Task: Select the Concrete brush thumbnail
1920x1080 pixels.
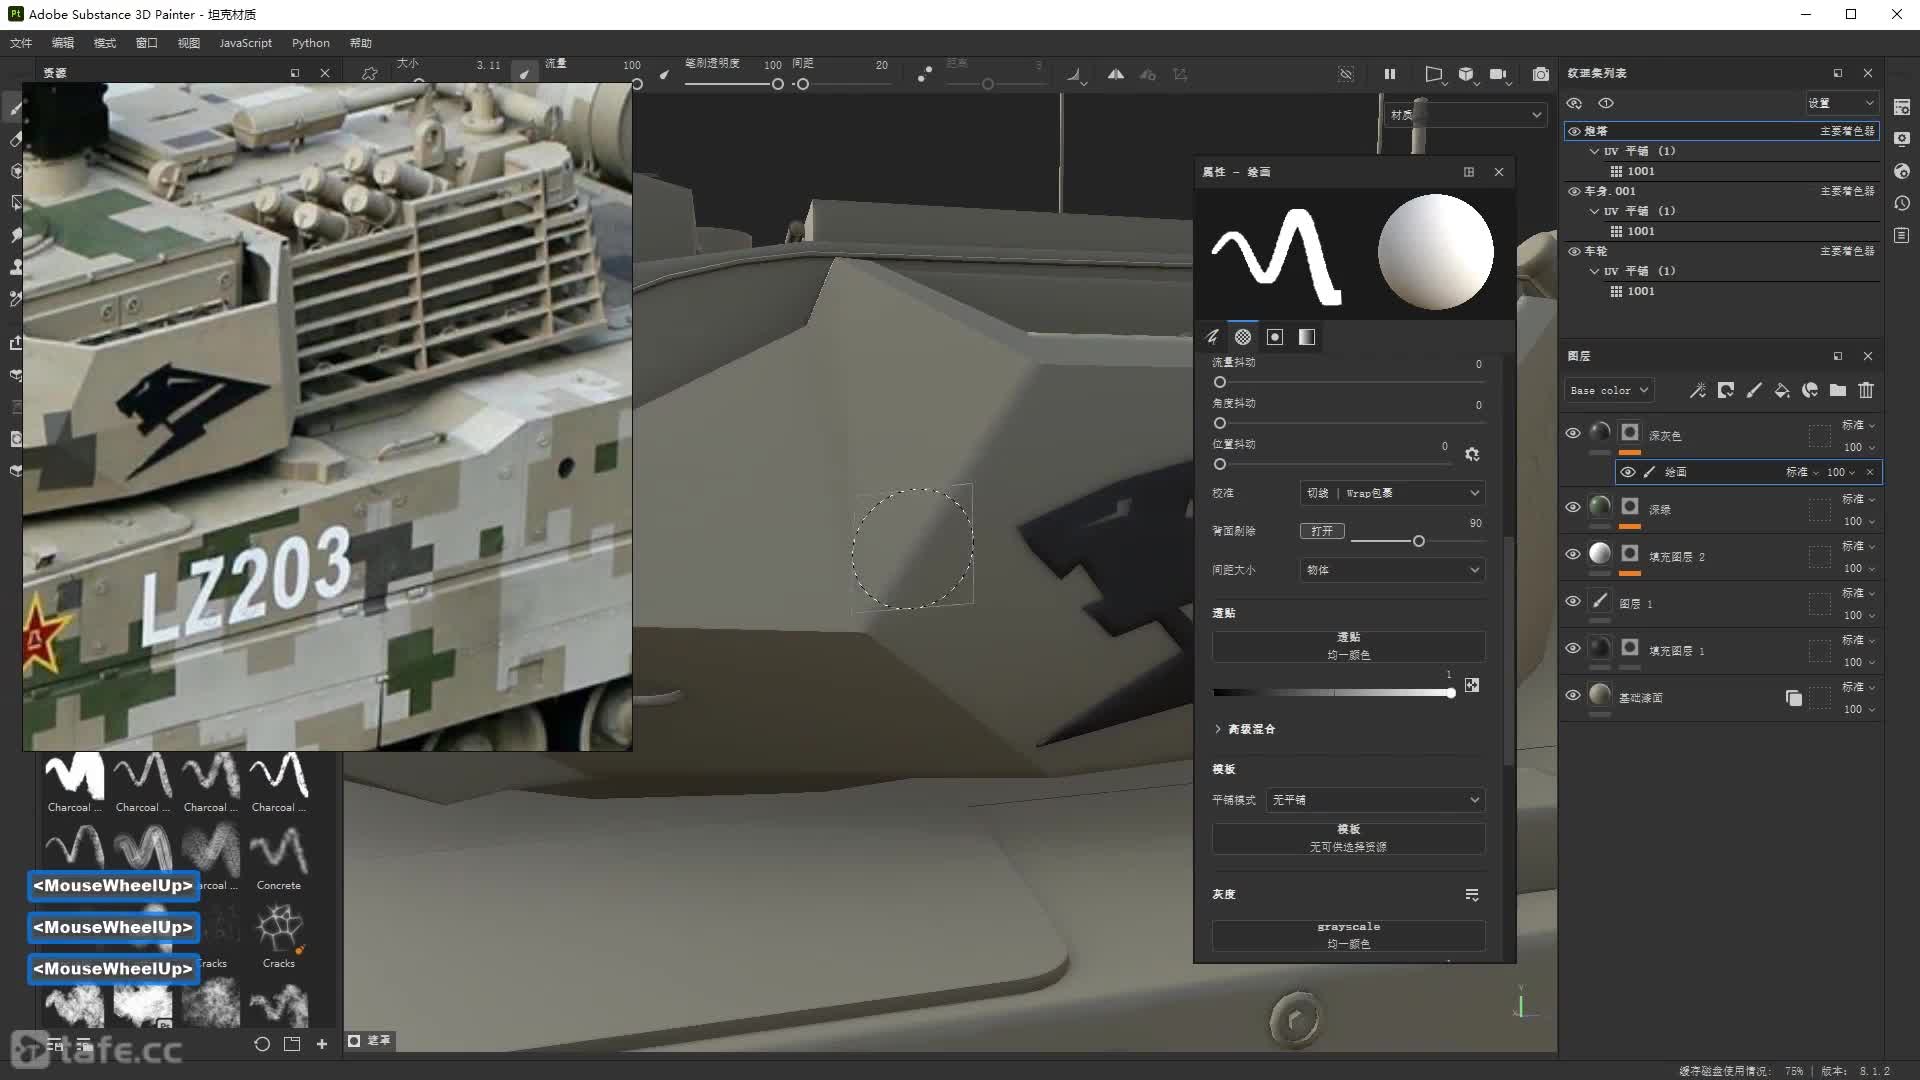Action: (x=279, y=853)
